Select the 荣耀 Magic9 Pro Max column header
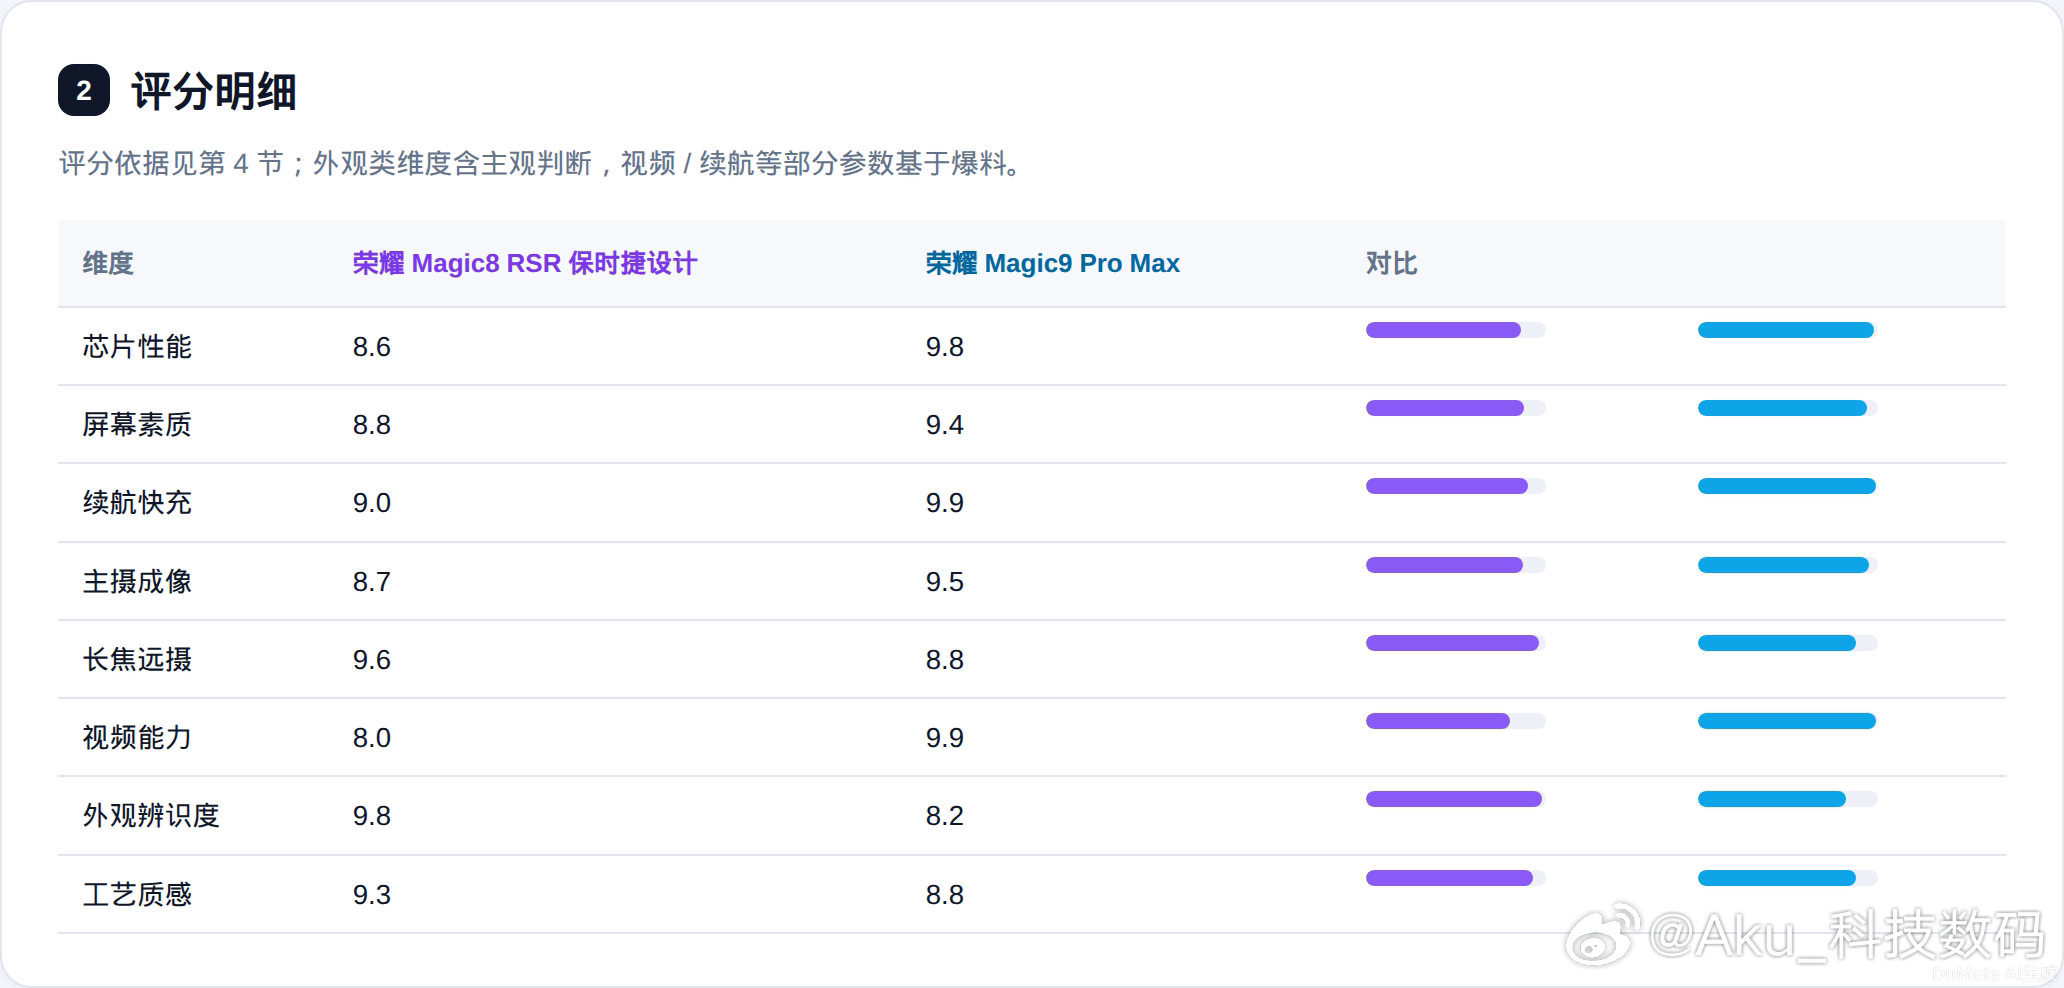The image size is (2064, 988). (x=1053, y=263)
